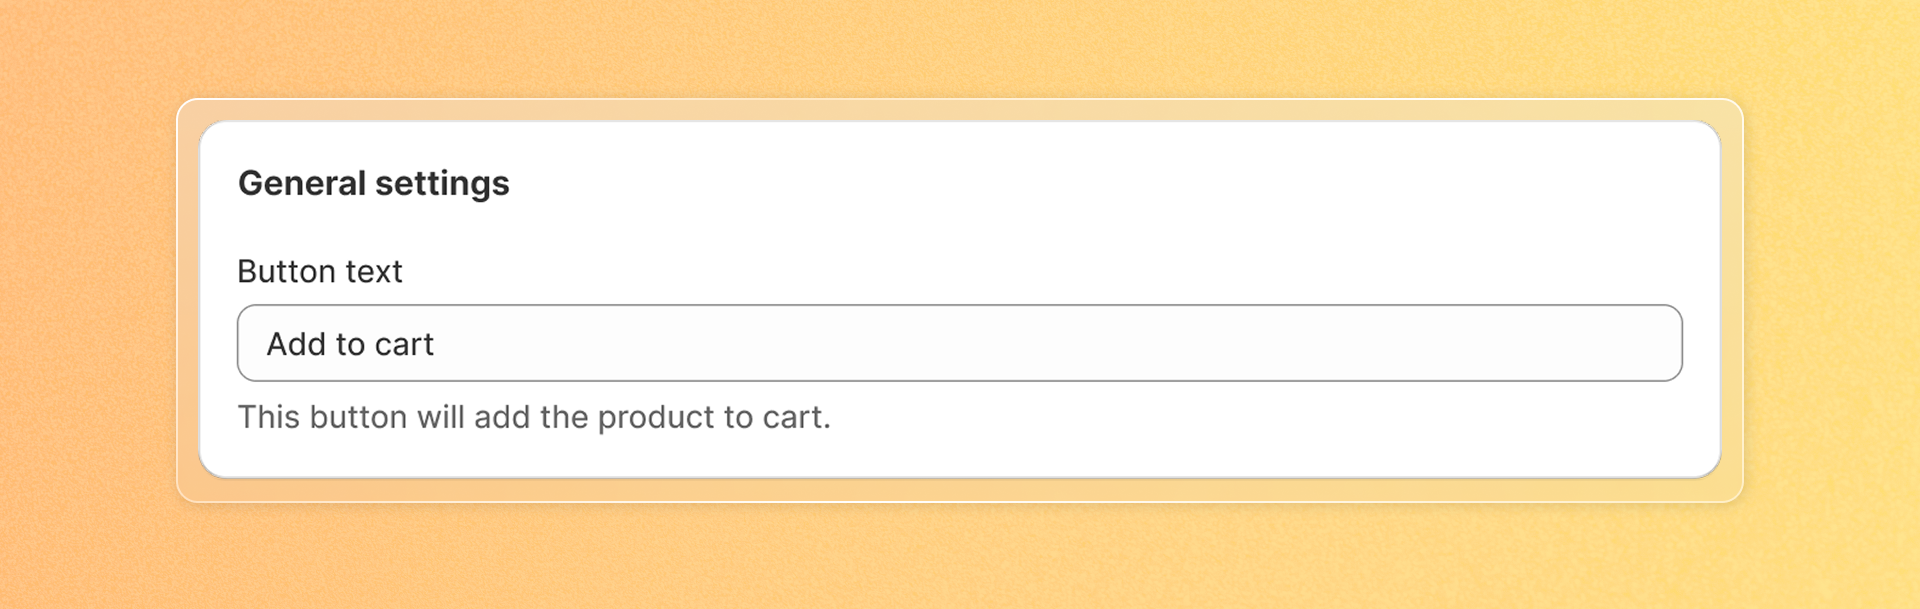The height and width of the screenshot is (609, 1920).
Task: Click the "Add to cart" text in the field
Action: (x=350, y=344)
